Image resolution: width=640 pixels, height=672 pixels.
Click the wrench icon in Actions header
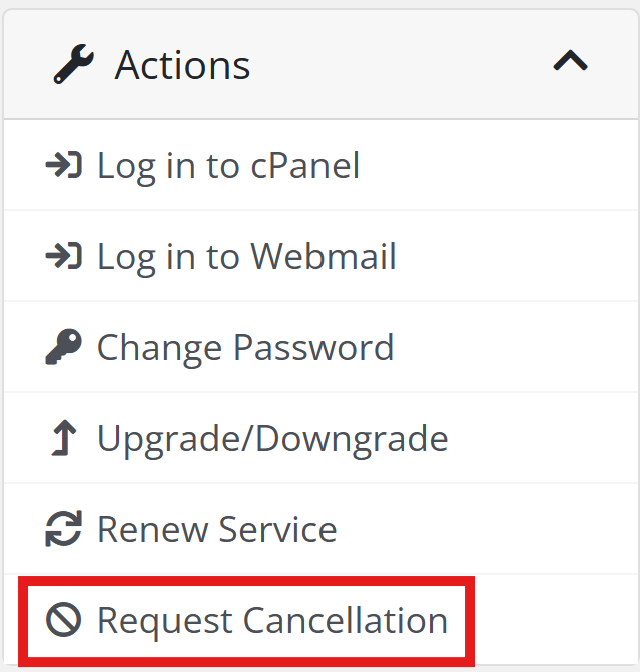[73, 65]
